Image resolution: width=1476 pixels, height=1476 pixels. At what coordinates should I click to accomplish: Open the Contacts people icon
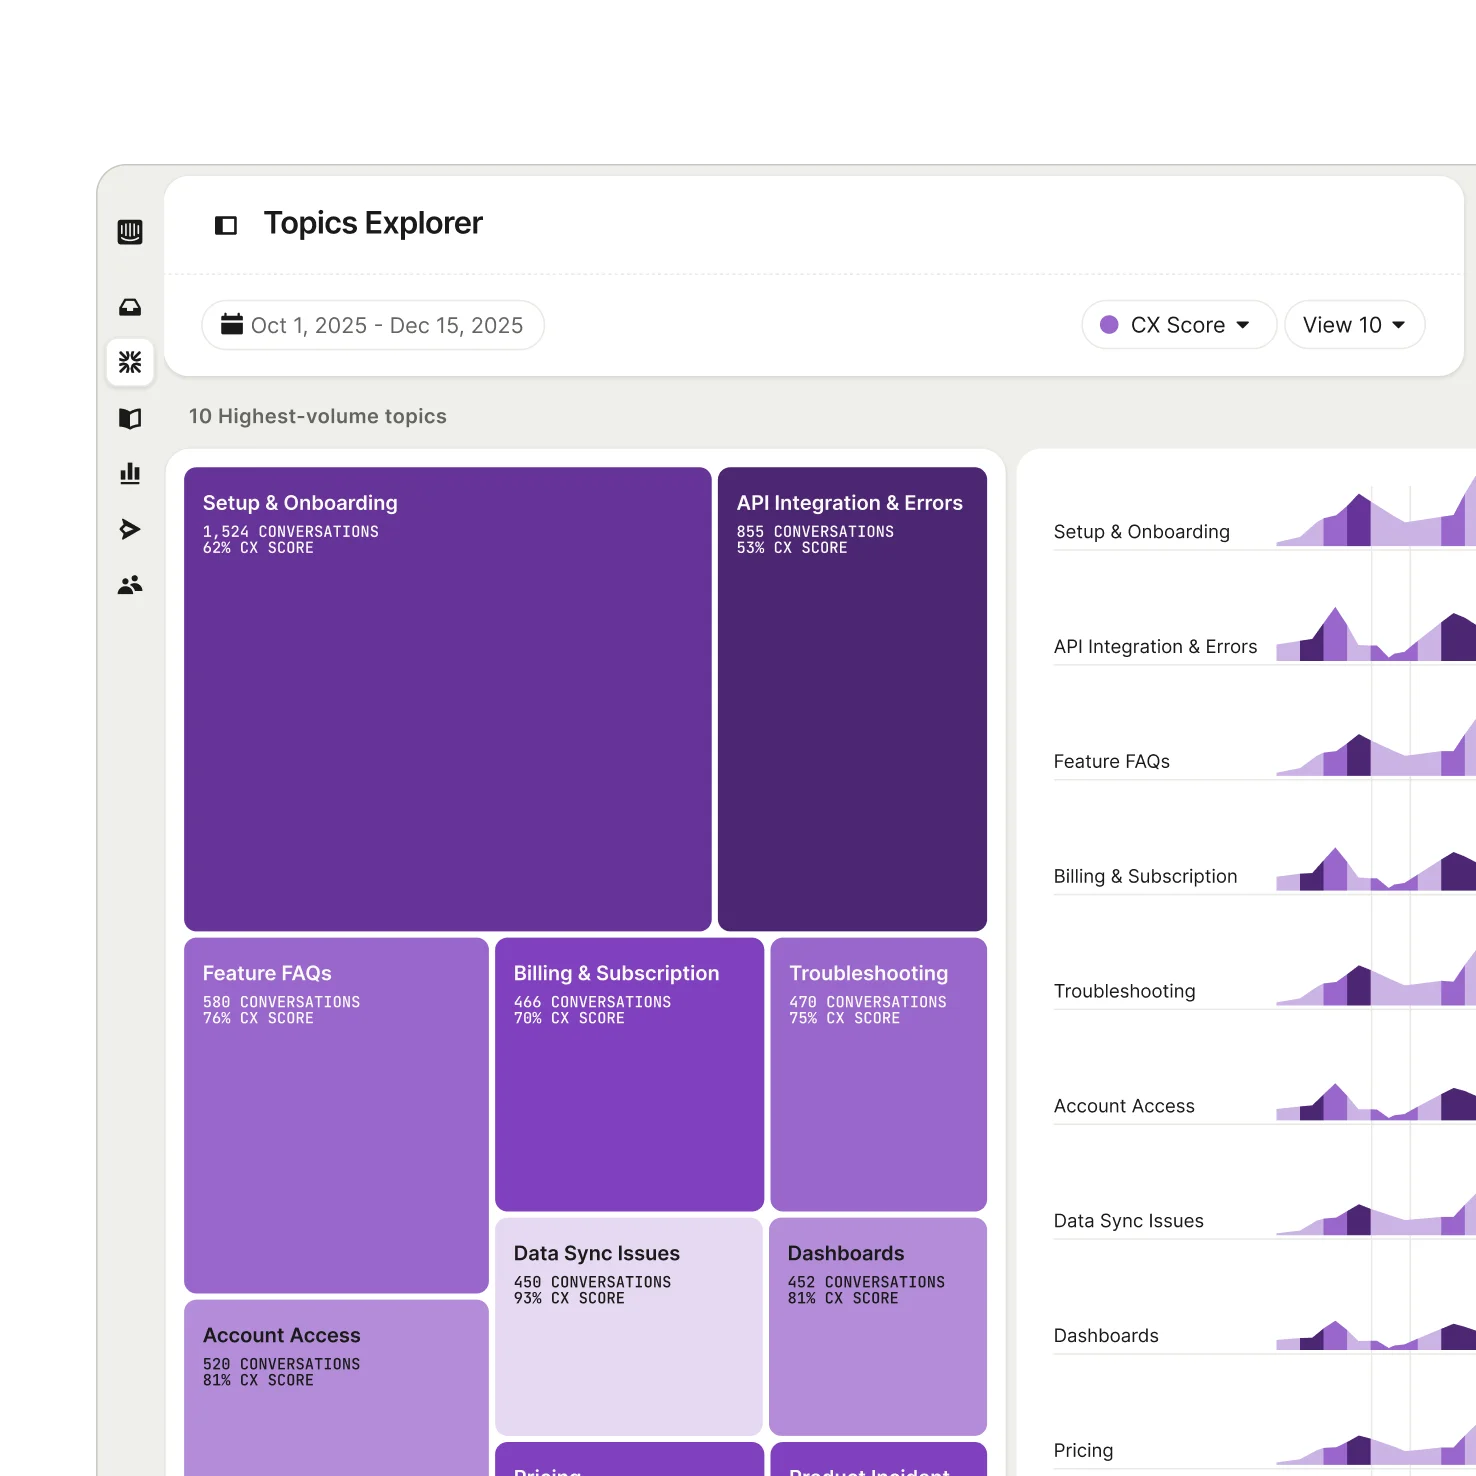(130, 585)
